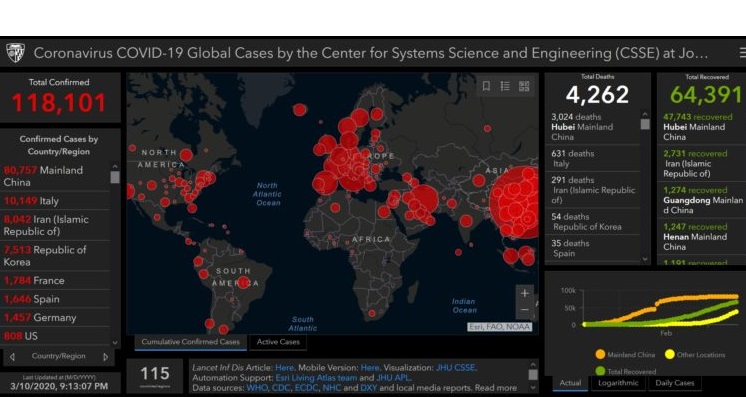Open the ECDC data source link
This screenshot has width=746, height=397.
coord(307,388)
